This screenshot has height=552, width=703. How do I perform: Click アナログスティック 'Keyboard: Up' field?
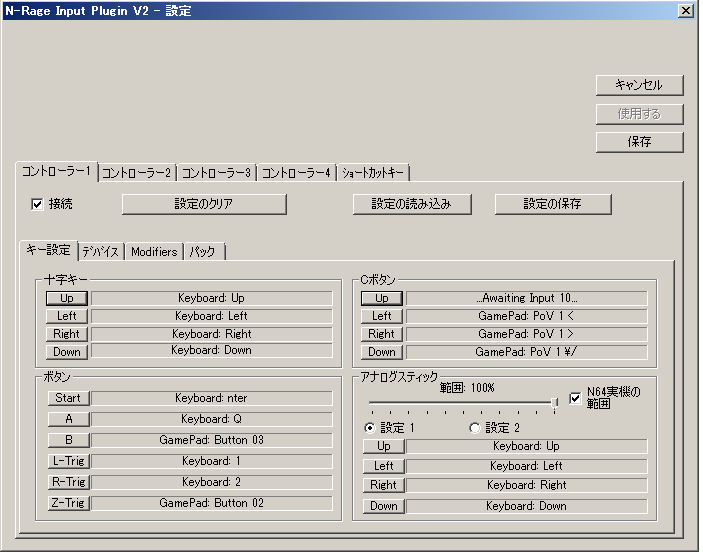526,446
